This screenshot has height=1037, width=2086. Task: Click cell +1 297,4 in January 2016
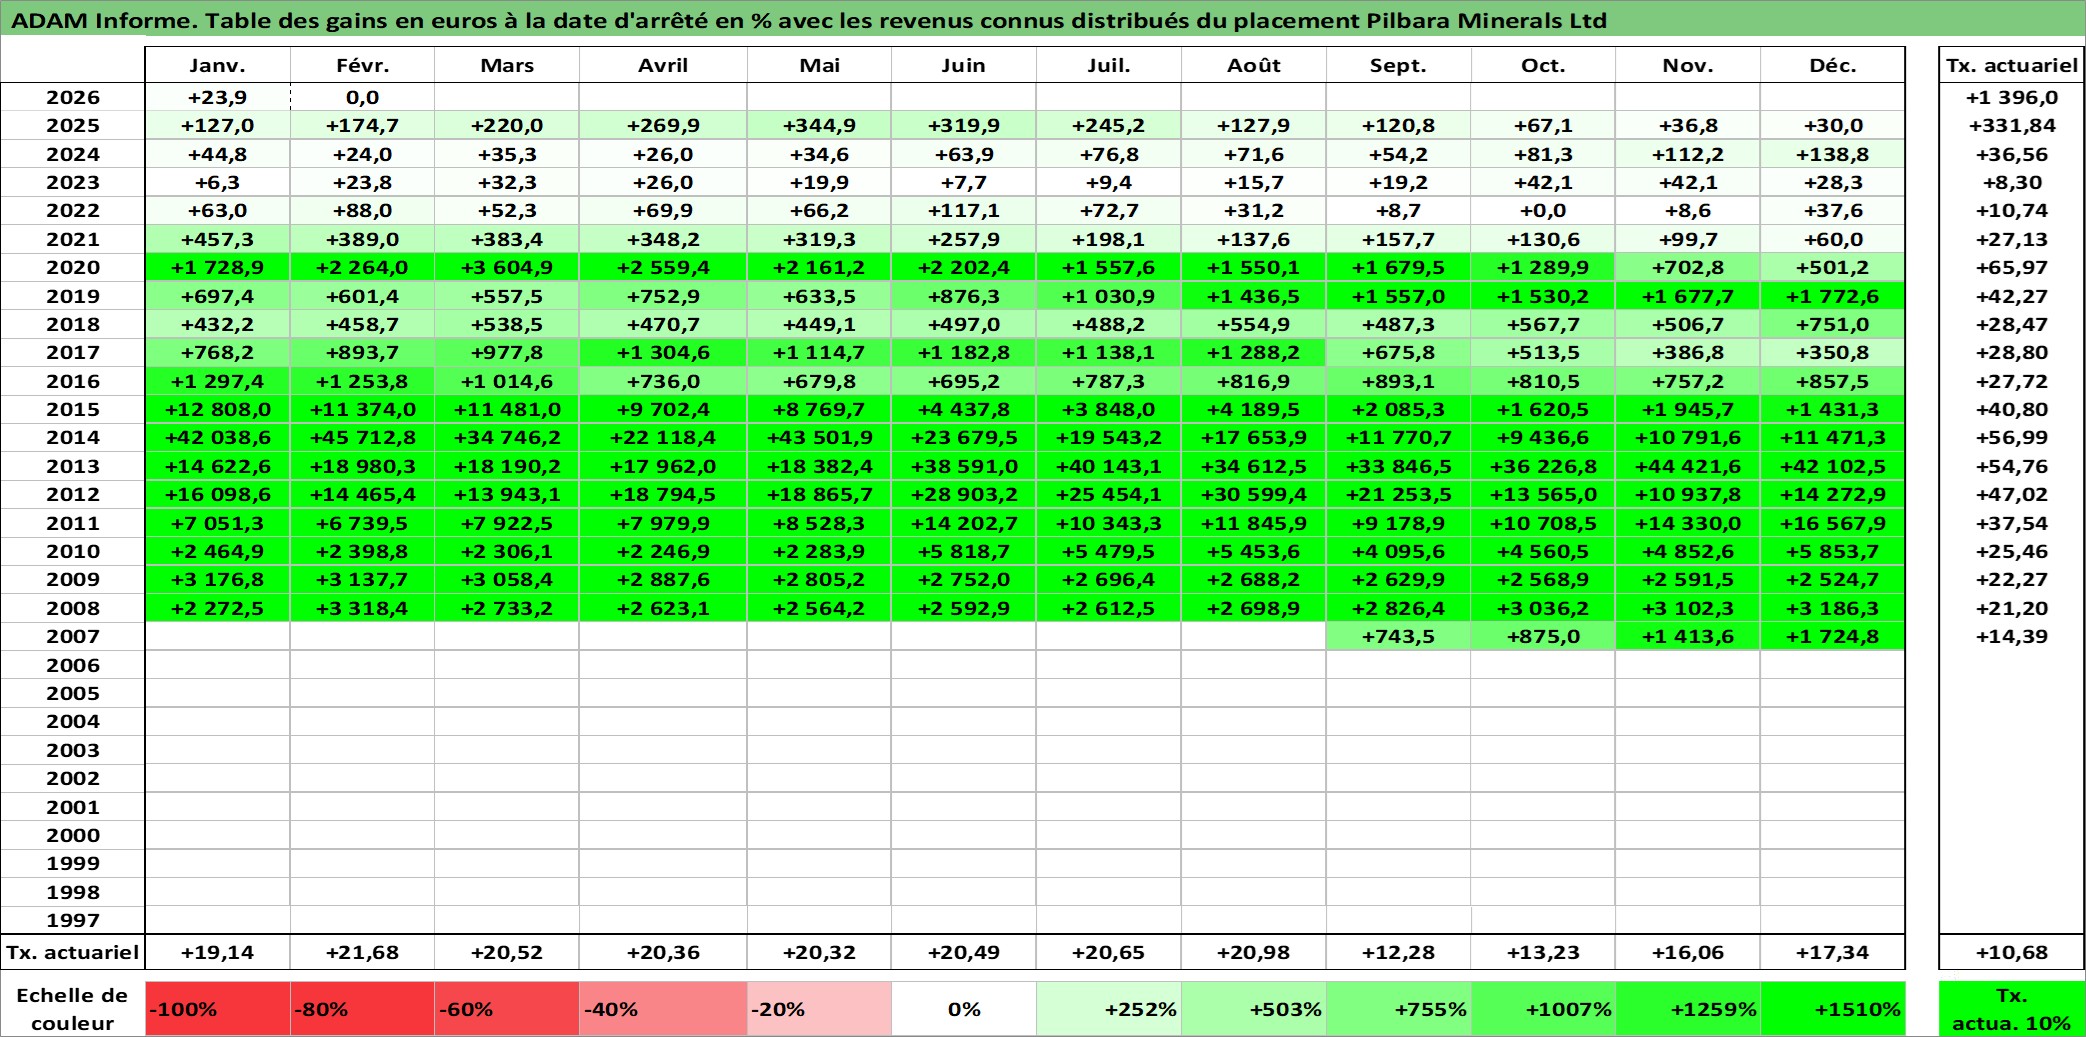pos(217,381)
